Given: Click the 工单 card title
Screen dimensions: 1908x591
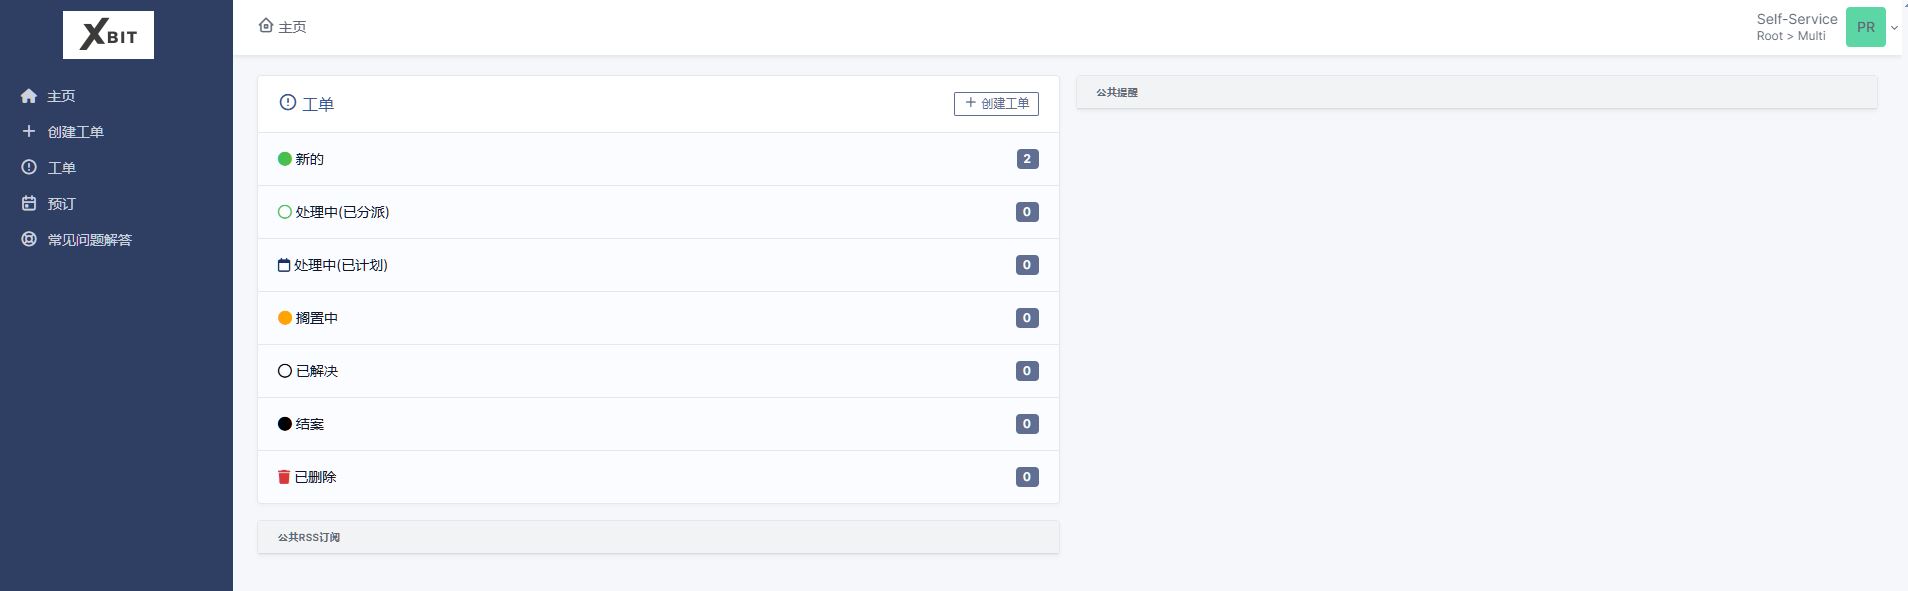Looking at the screenshot, I should click(x=318, y=103).
